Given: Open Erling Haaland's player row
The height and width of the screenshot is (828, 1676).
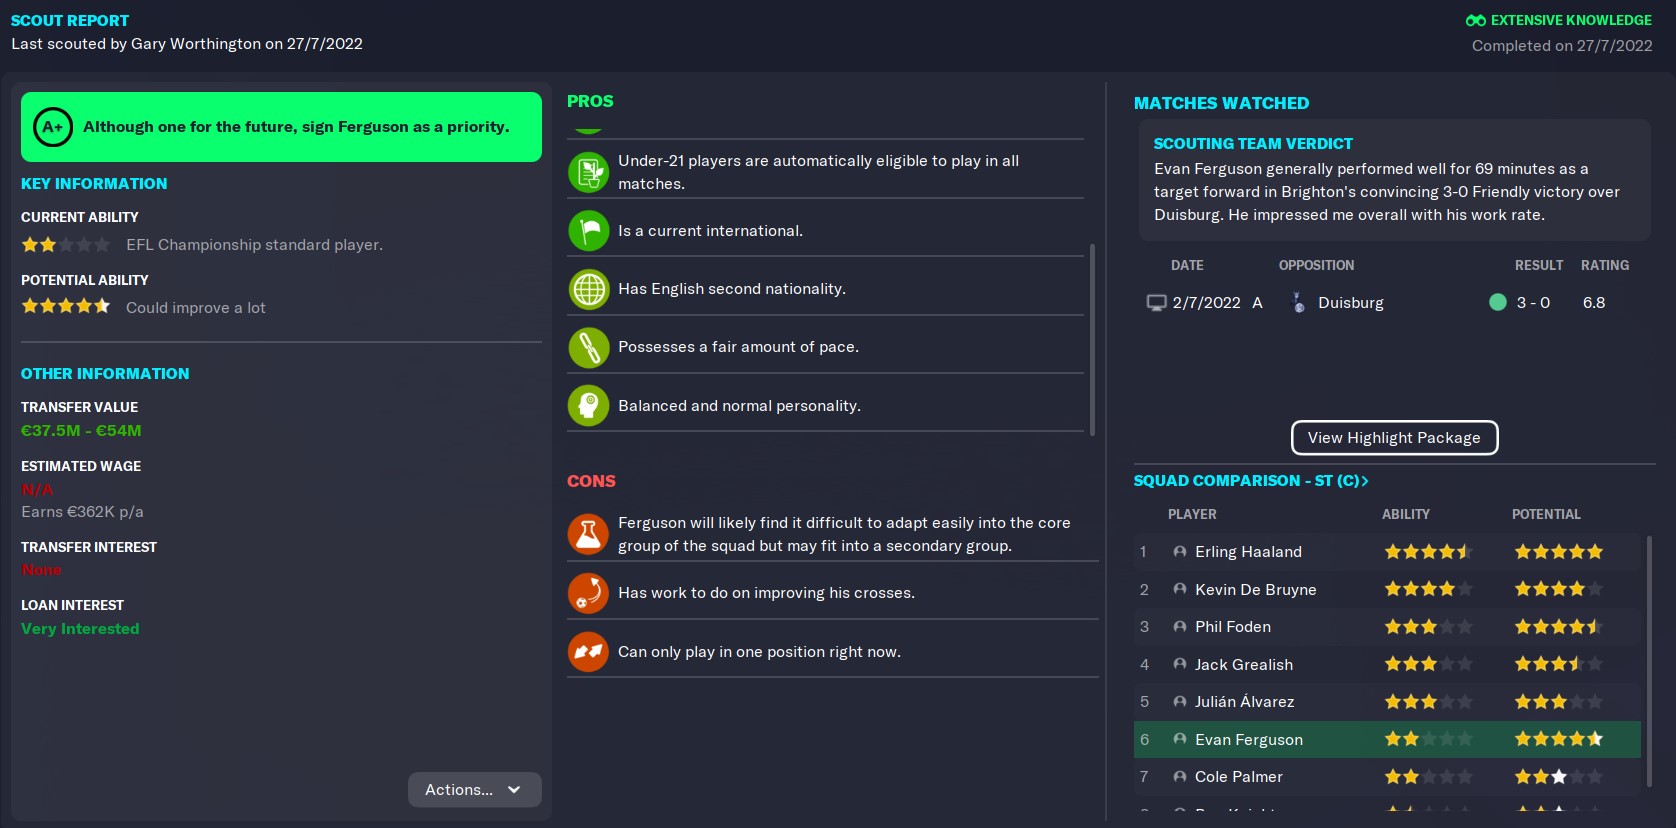Looking at the screenshot, I should pyautogui.click(x=1387, y=552).
